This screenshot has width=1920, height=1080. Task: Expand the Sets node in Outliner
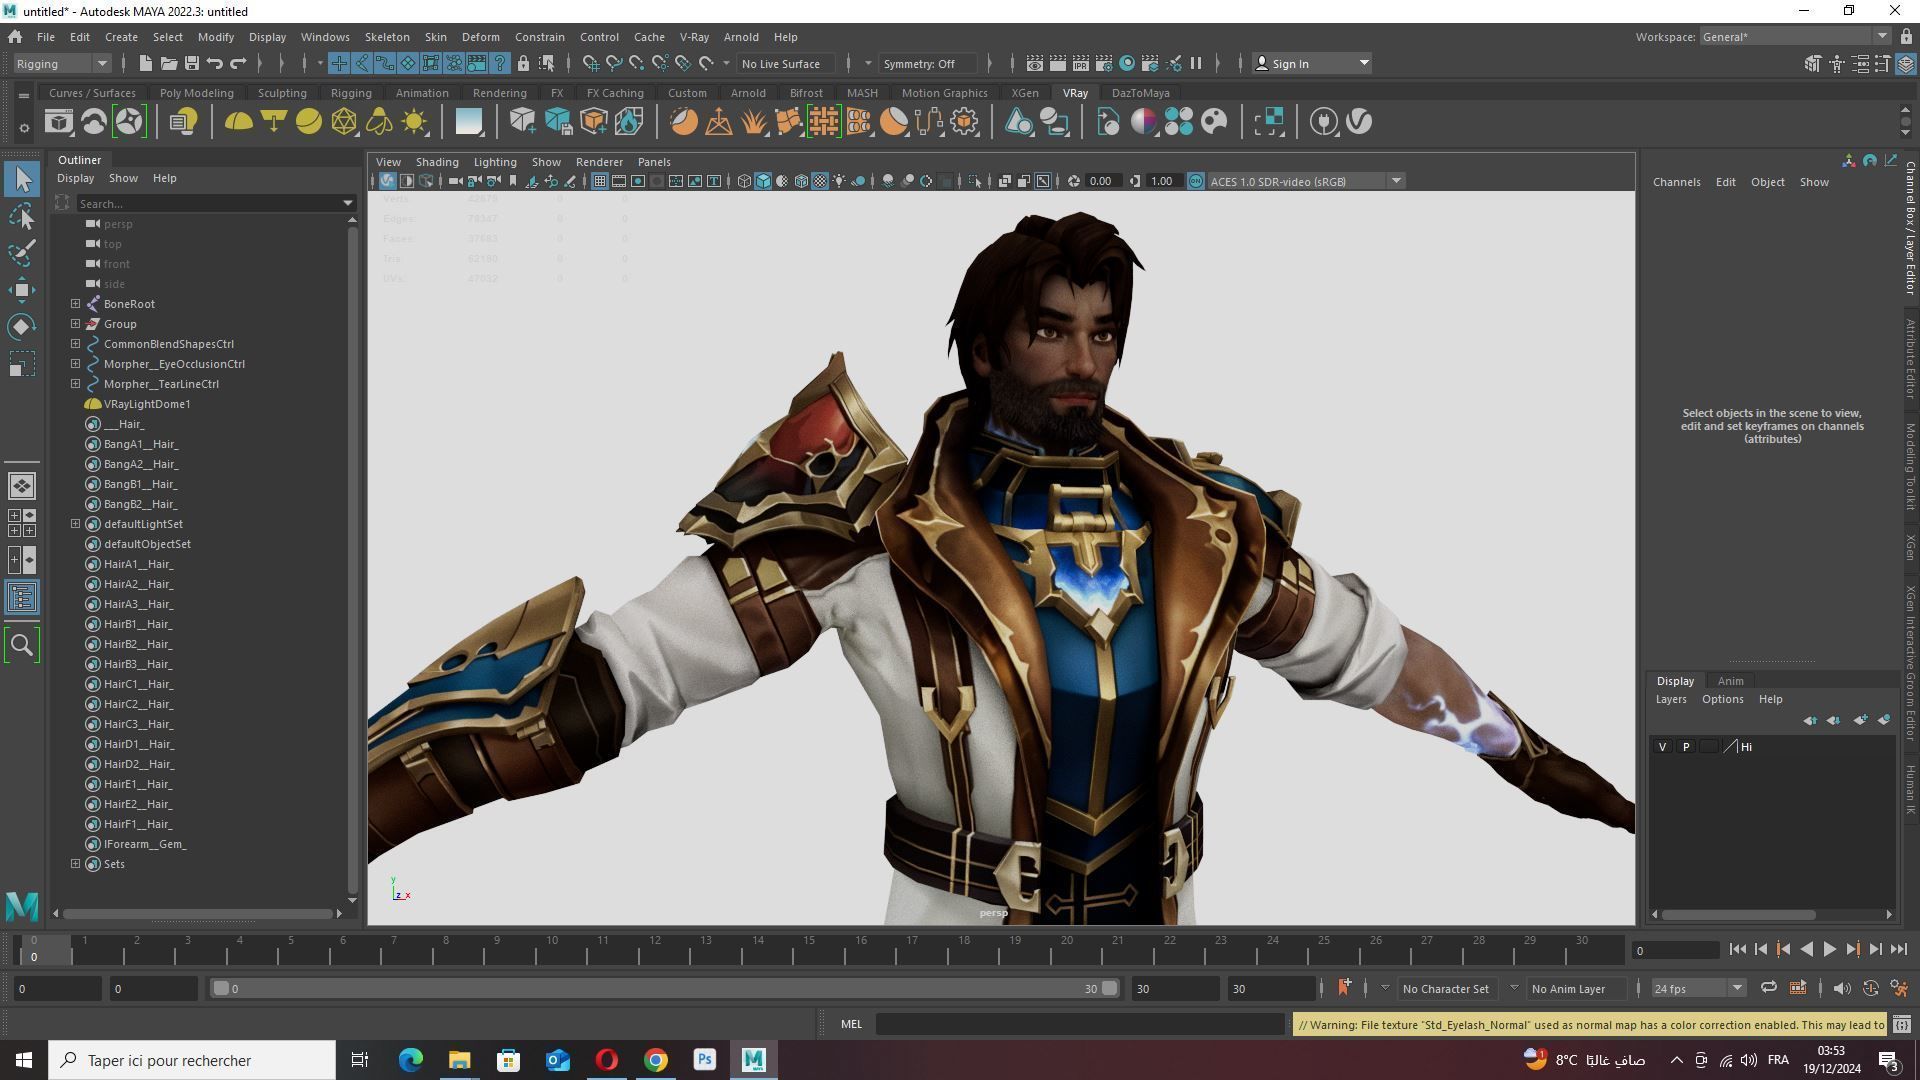click(x=76, y=864)
